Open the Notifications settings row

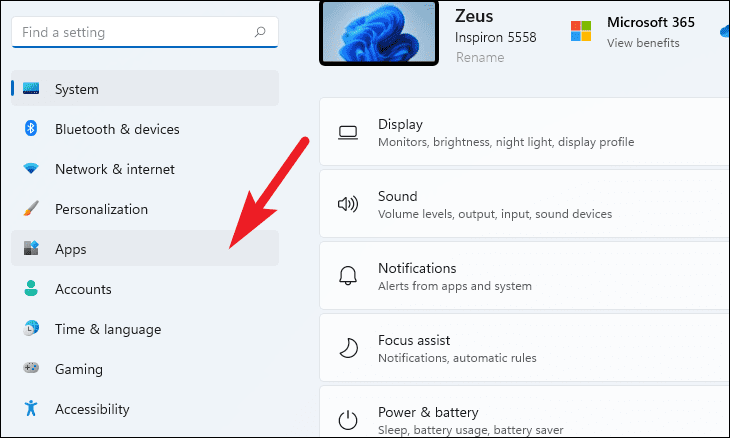click(x=524, y=276)
